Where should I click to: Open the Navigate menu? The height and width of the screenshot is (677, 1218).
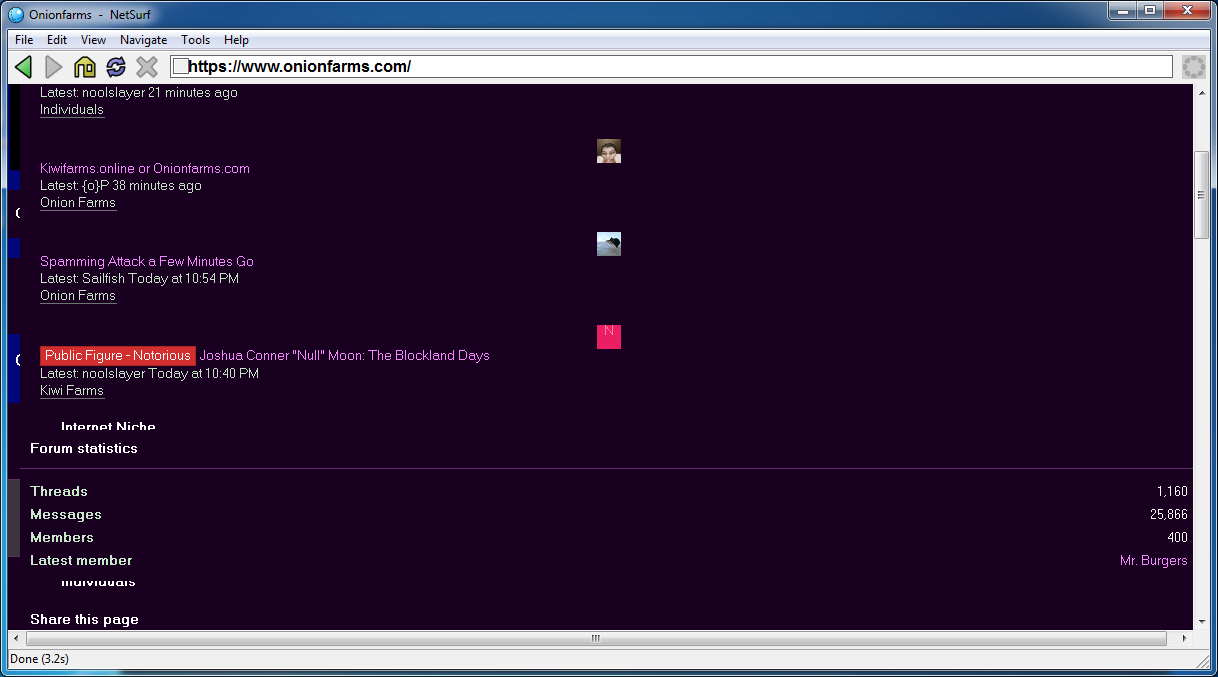[143, 40]
